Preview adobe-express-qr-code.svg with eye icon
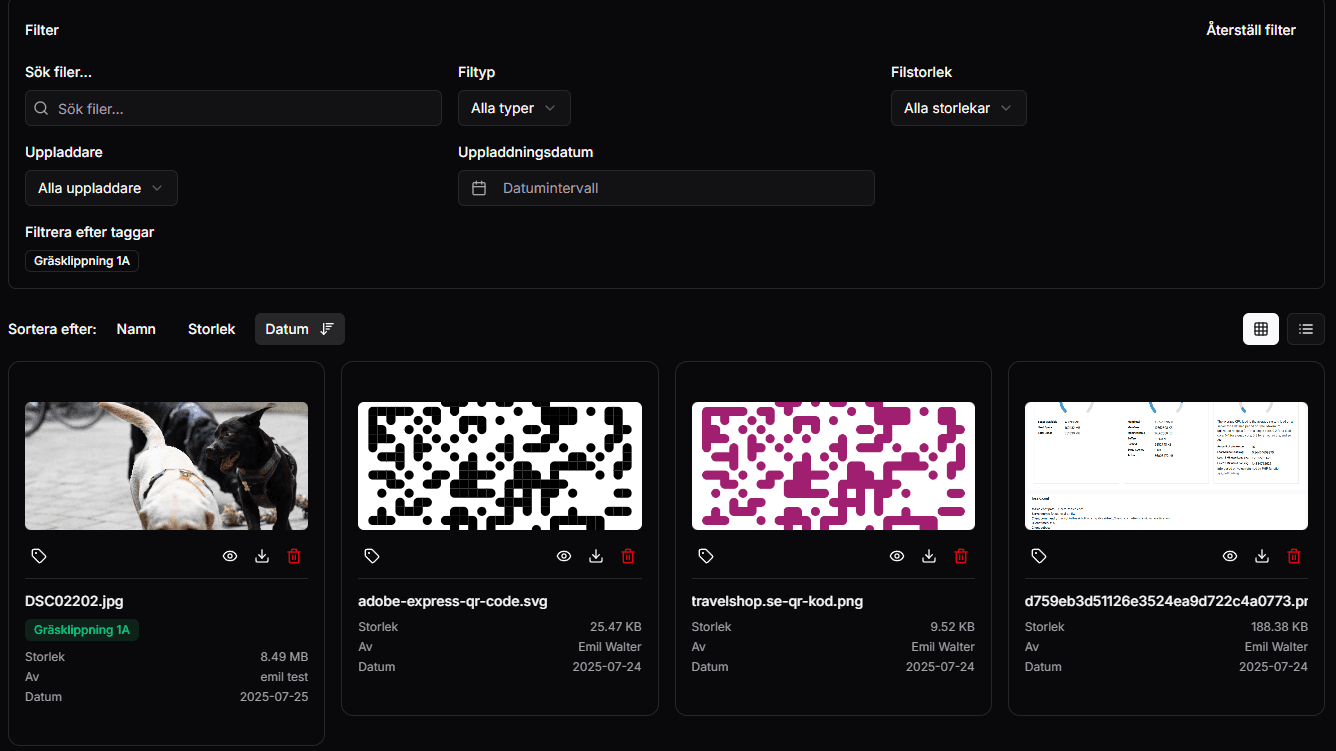The image size is (1336, 751). coord(564,556)
